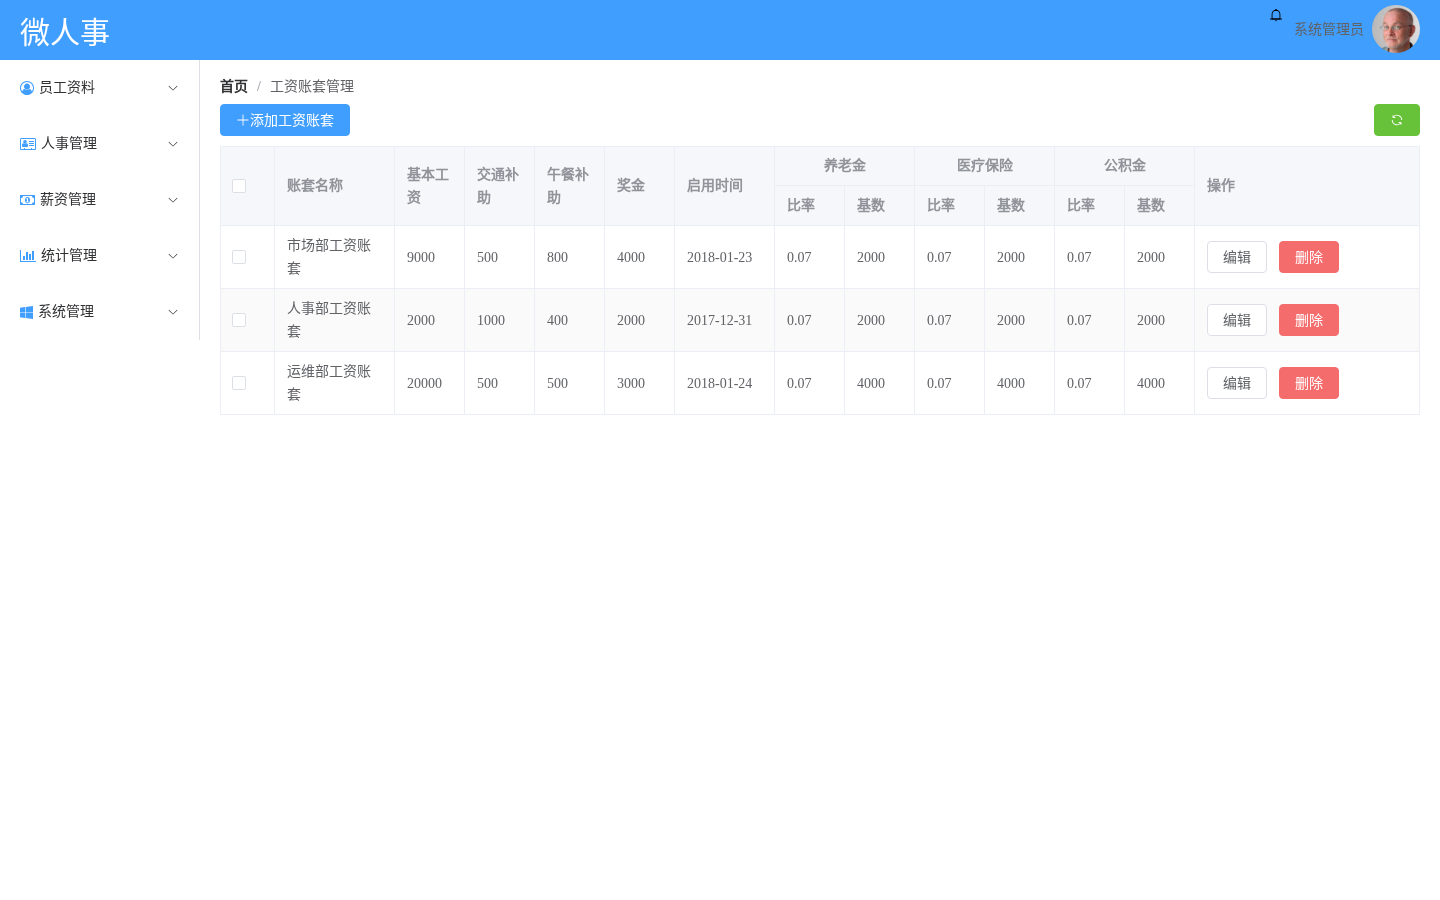This screenshot has height=900, width=1440.
Task: Click the 员工资料 user icon
Action: (27, 88)
